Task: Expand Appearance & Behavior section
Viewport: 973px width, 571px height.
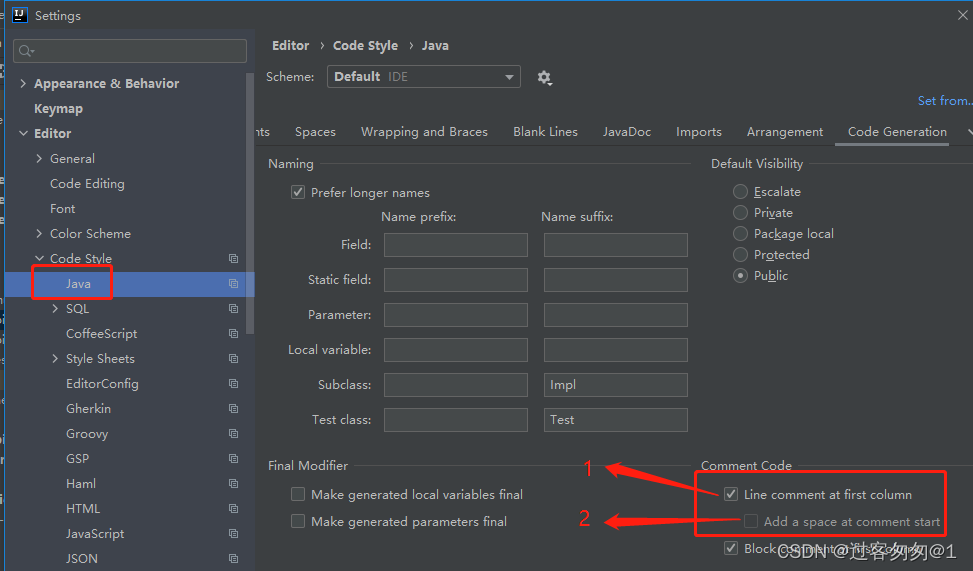Action: point(23,83)
